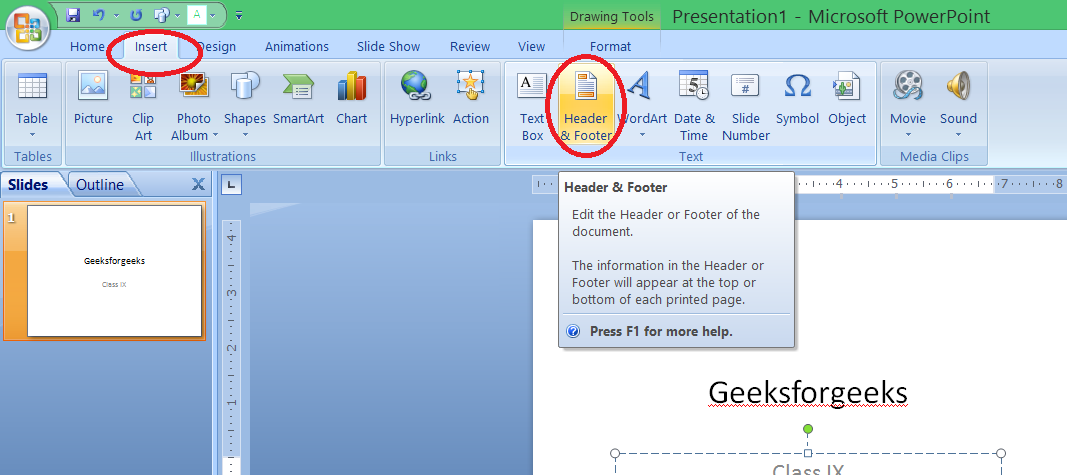Viewport: 1067px width, 475px height.
Task: Insert a Table
Action: [x=32, y=105]
